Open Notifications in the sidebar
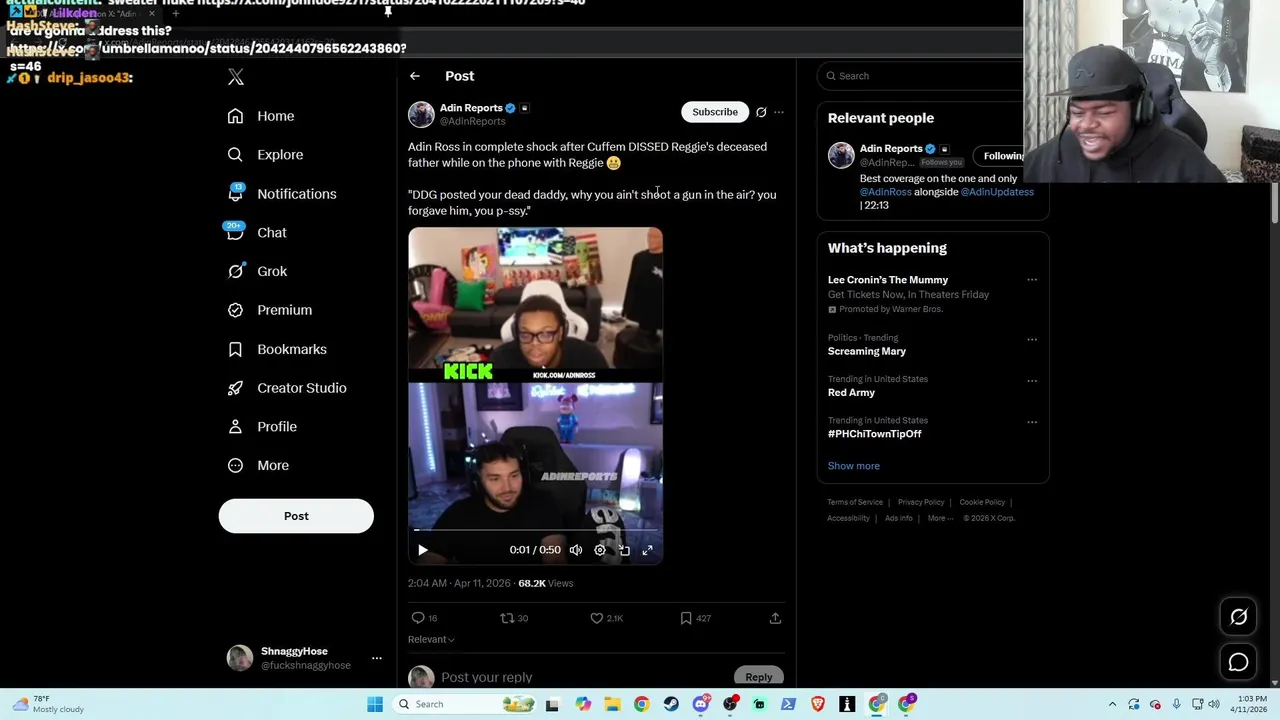The image size is (1280, 720). click(x=282, y=194)
